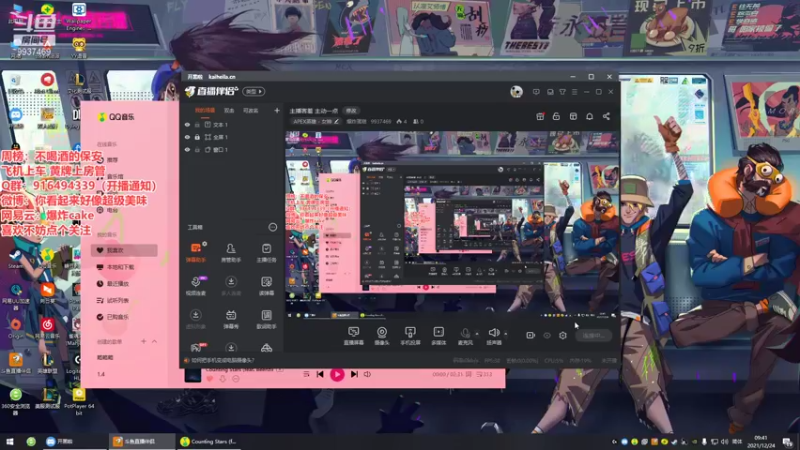Open the 弹幕助手 danmaku assistant tool

click(195, 252)
